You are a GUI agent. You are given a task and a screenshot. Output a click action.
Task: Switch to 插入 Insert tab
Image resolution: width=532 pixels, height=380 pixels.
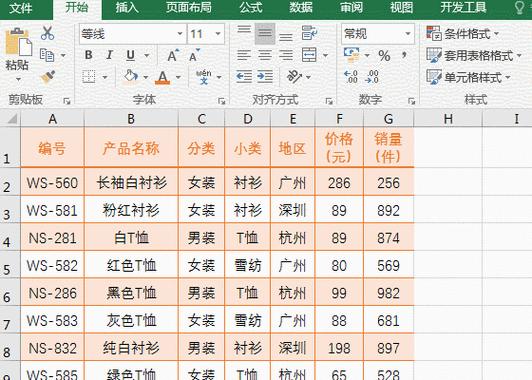pyautogui.click(x=127, y=7)
